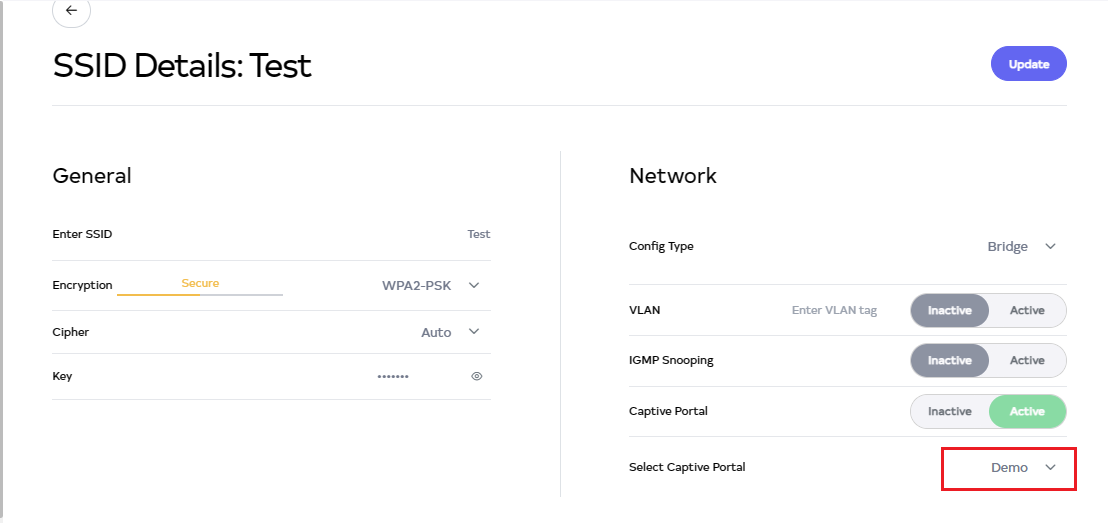Click the back arrow button
This screenshot has width=1108, height=523.
pos(71,10)
